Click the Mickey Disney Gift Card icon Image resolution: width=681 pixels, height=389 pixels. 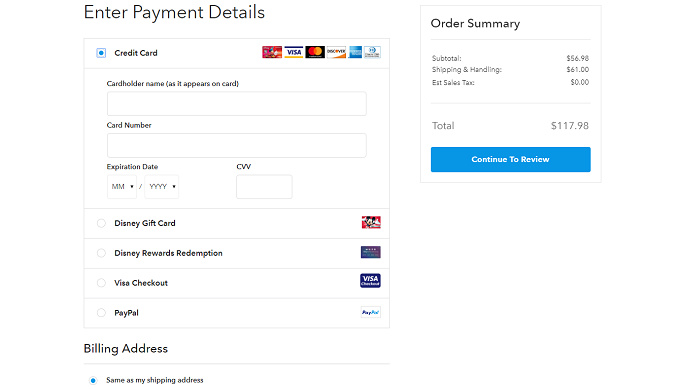point(371,222)
